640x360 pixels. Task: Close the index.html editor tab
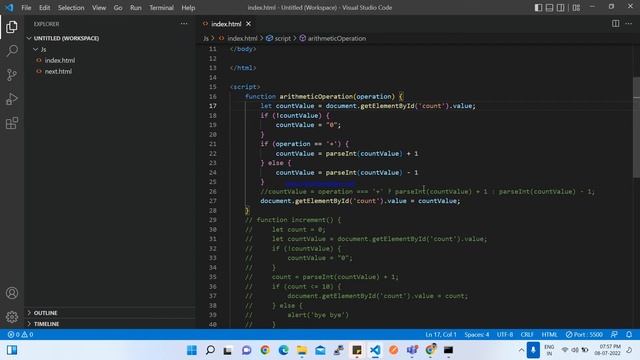coord(248,24)
